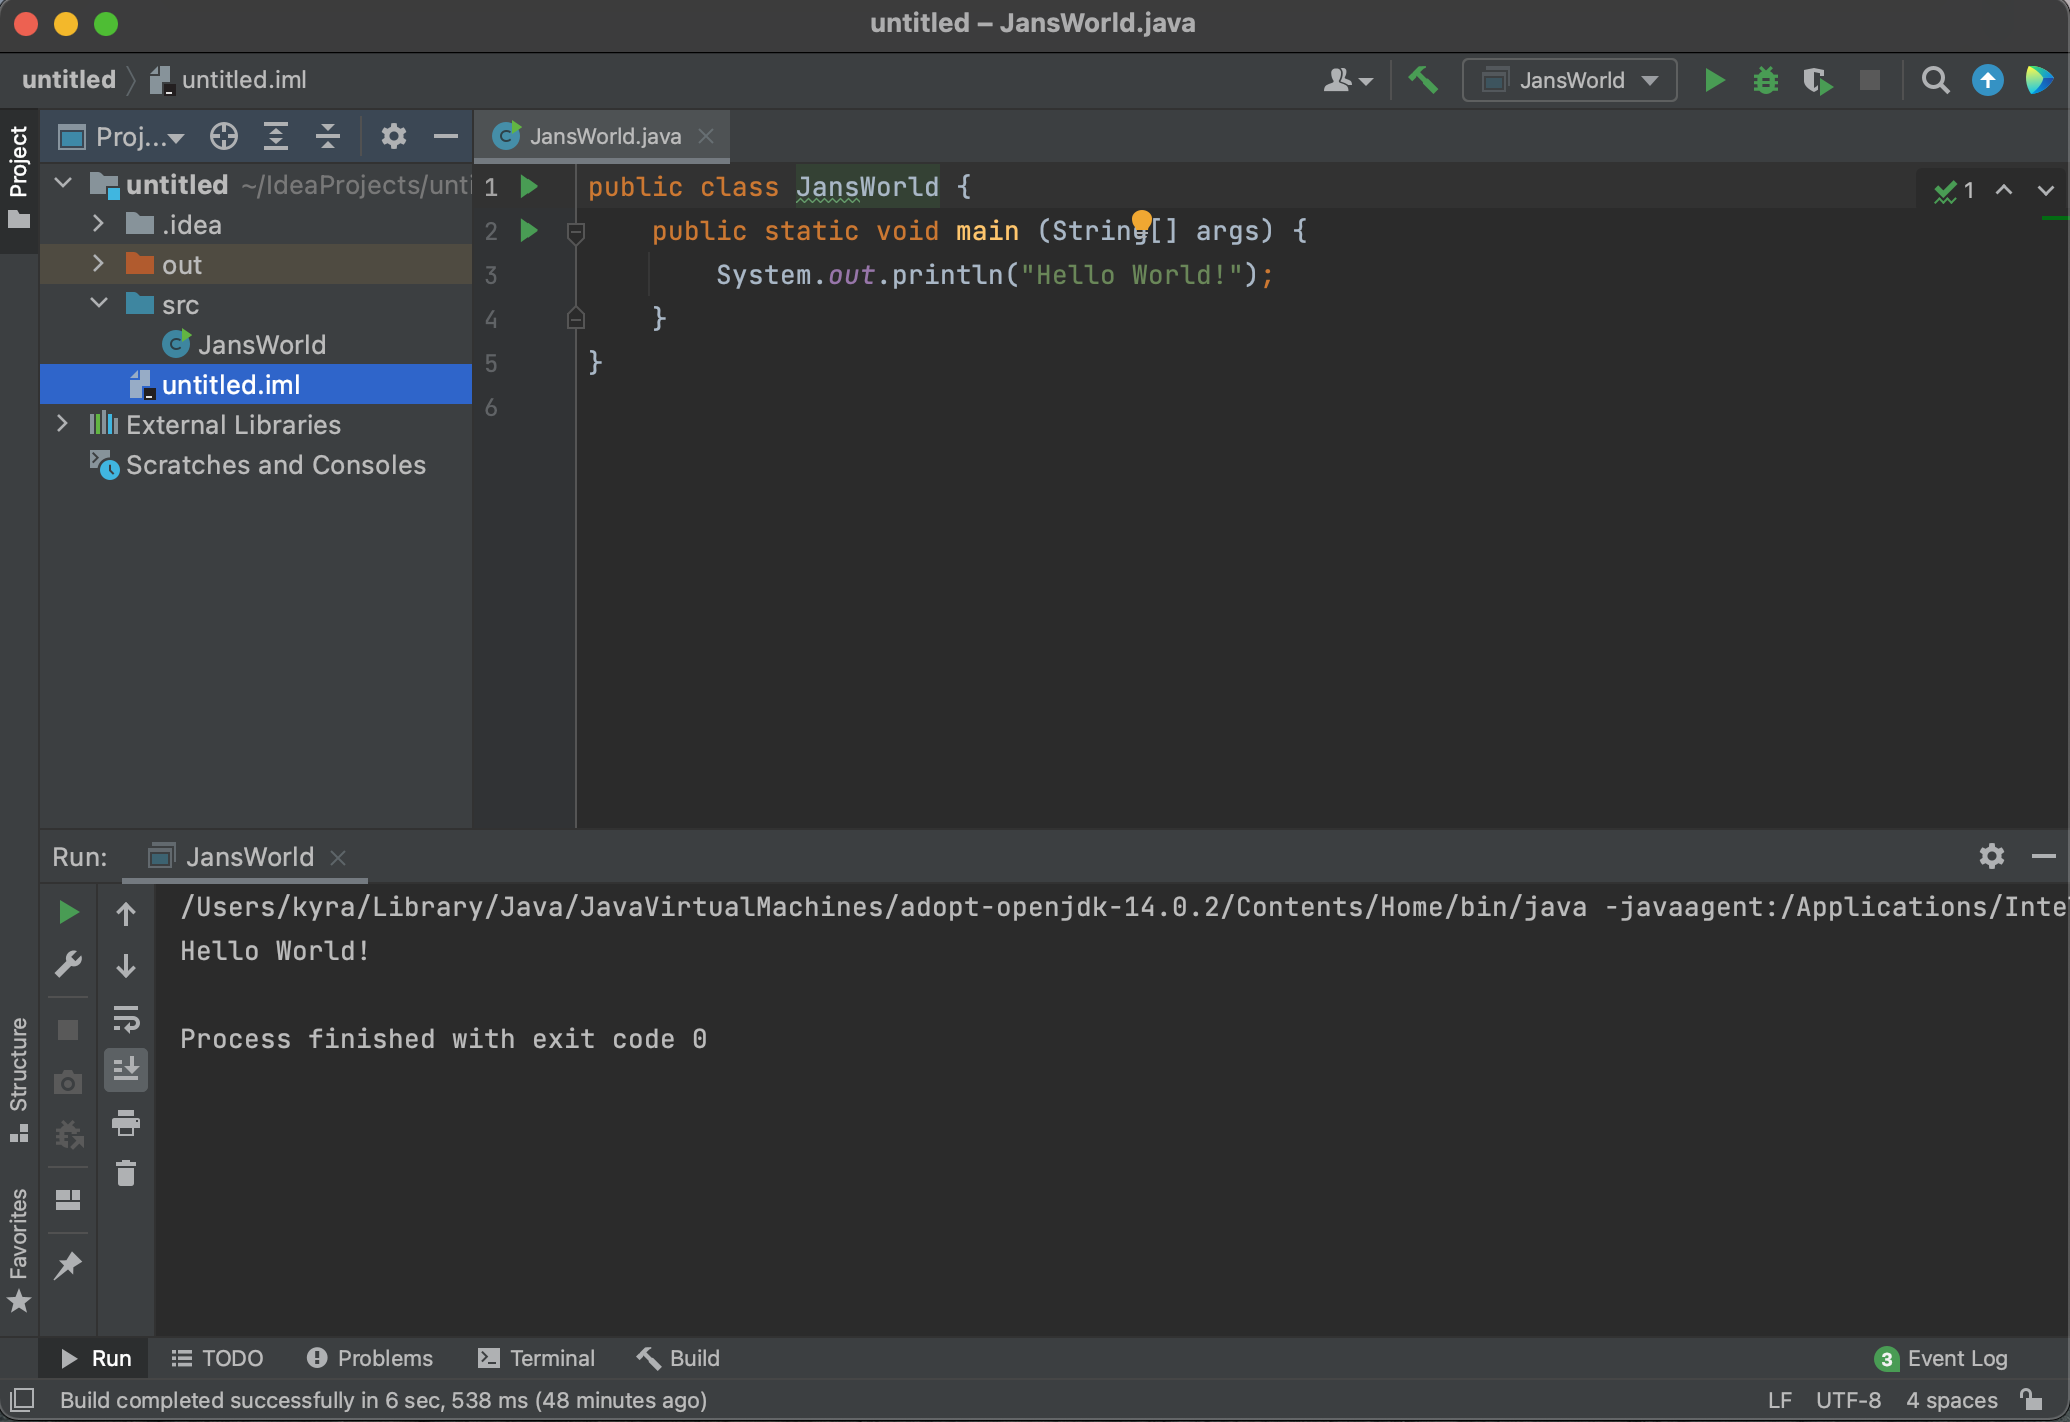Click the tool windows quick access icon
The image size is (2070, 1422).
22,1400
